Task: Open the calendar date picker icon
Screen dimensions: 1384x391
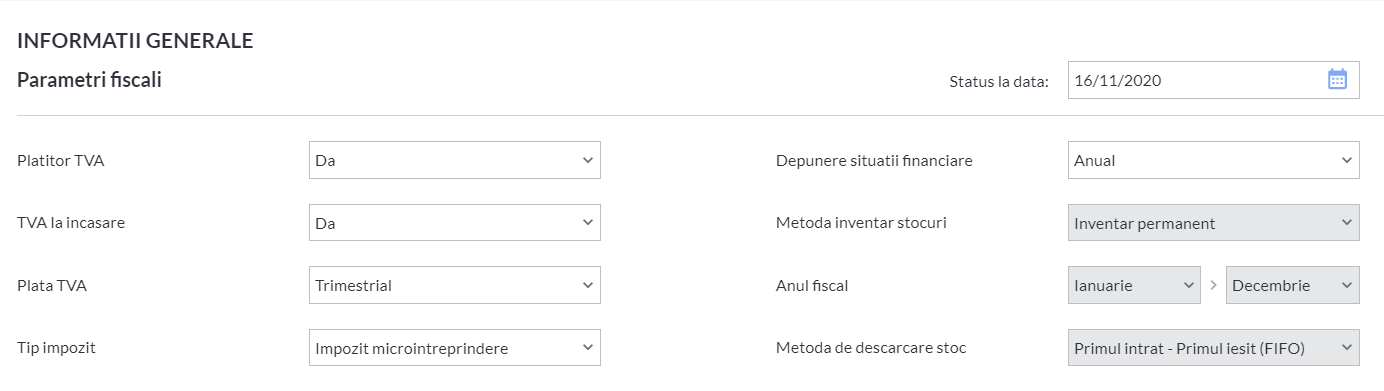Action: click(x=1337, y=80)
